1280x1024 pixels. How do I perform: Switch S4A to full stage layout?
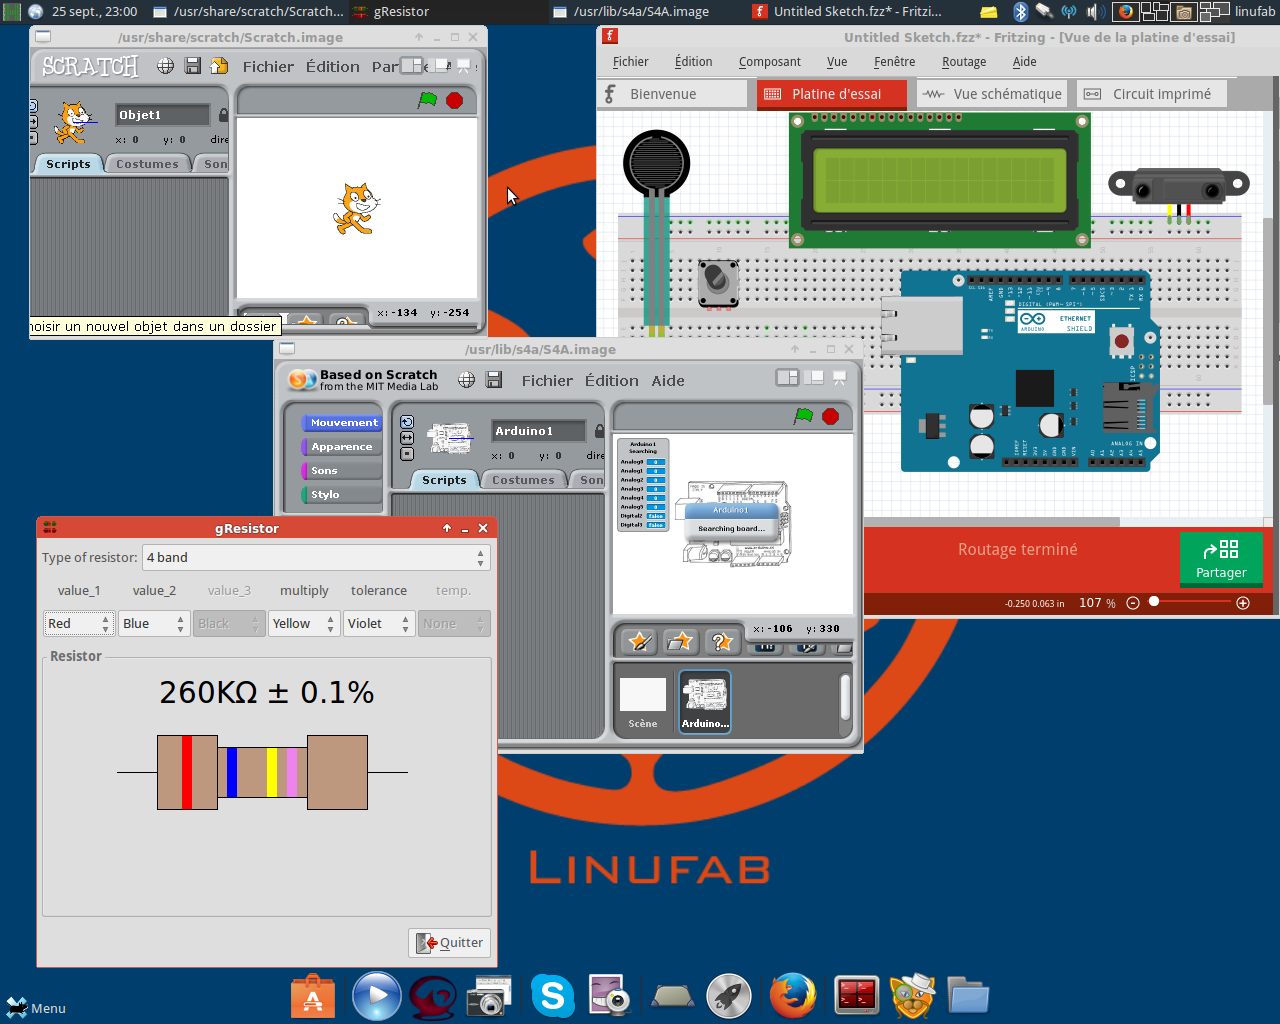[814, 378]
